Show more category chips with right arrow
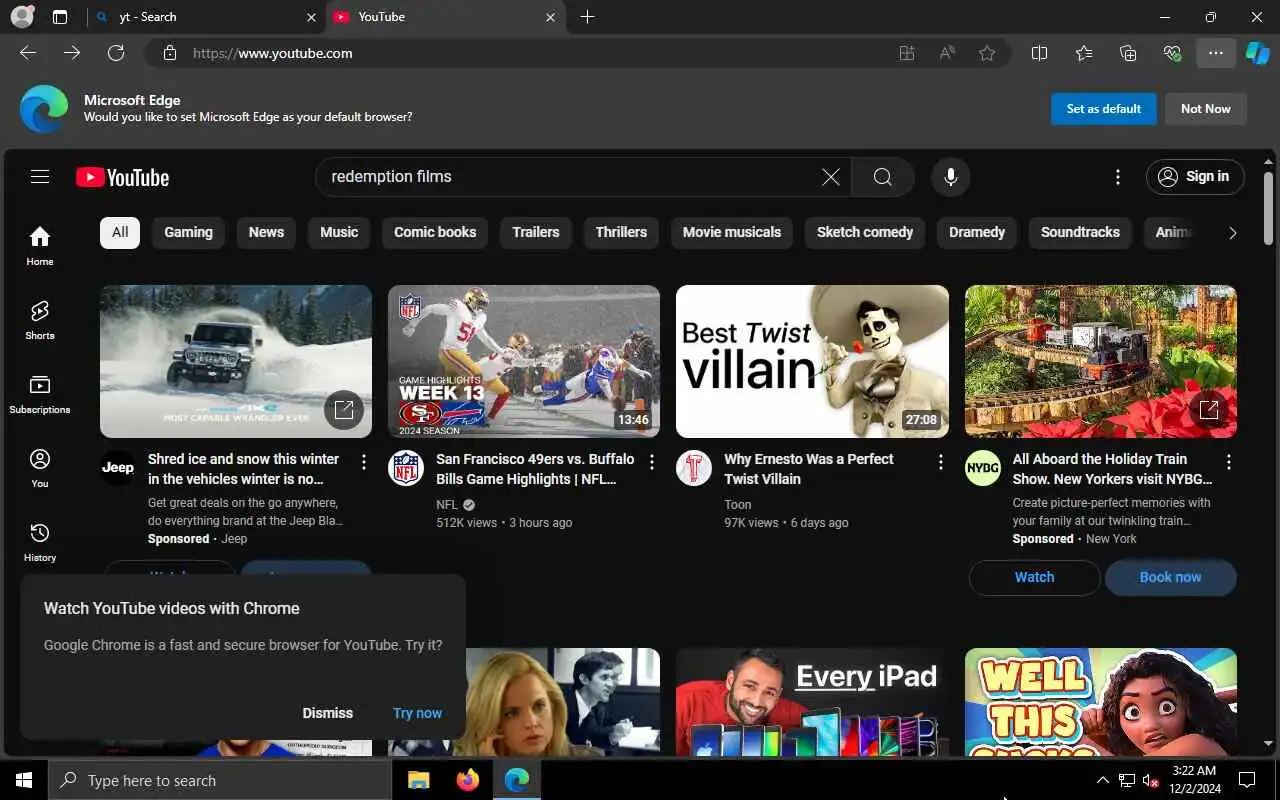The height and width of the screenshot is (800, 1280). pyautogui.click(x=1232, y=233)
